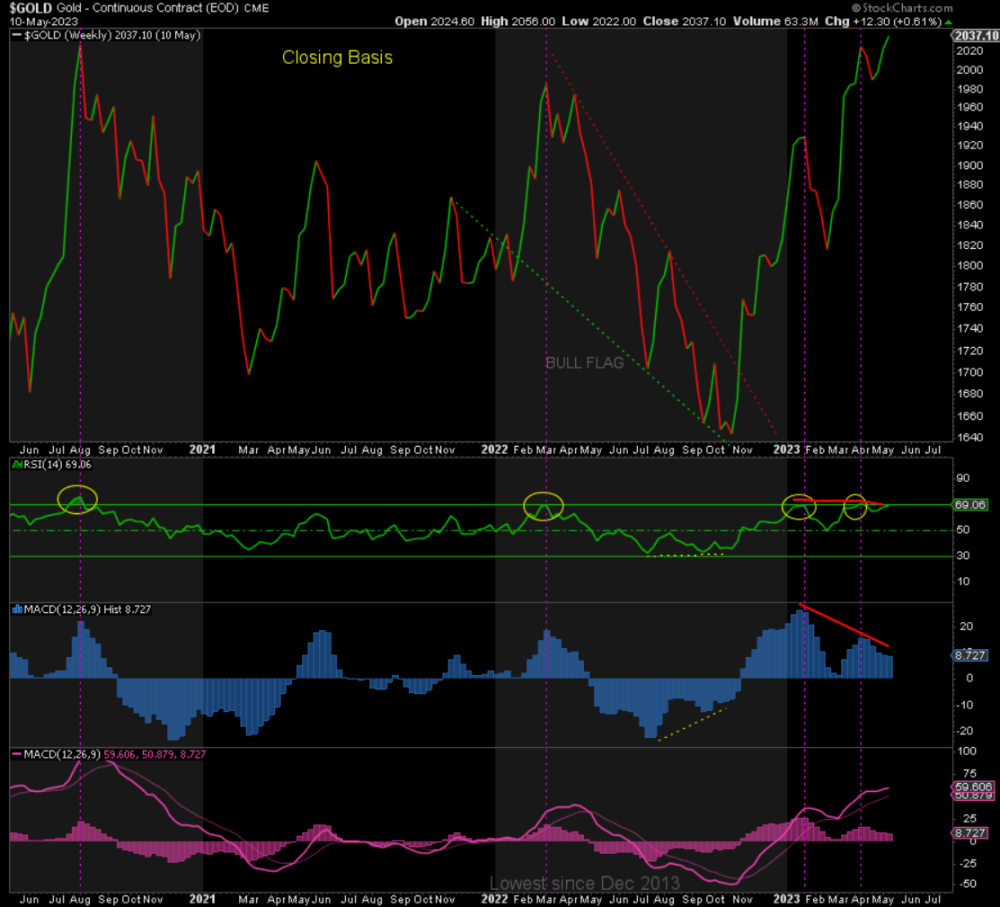Click the 2023 label on the date axis
1000x907 pixels.
coord(787,450)
